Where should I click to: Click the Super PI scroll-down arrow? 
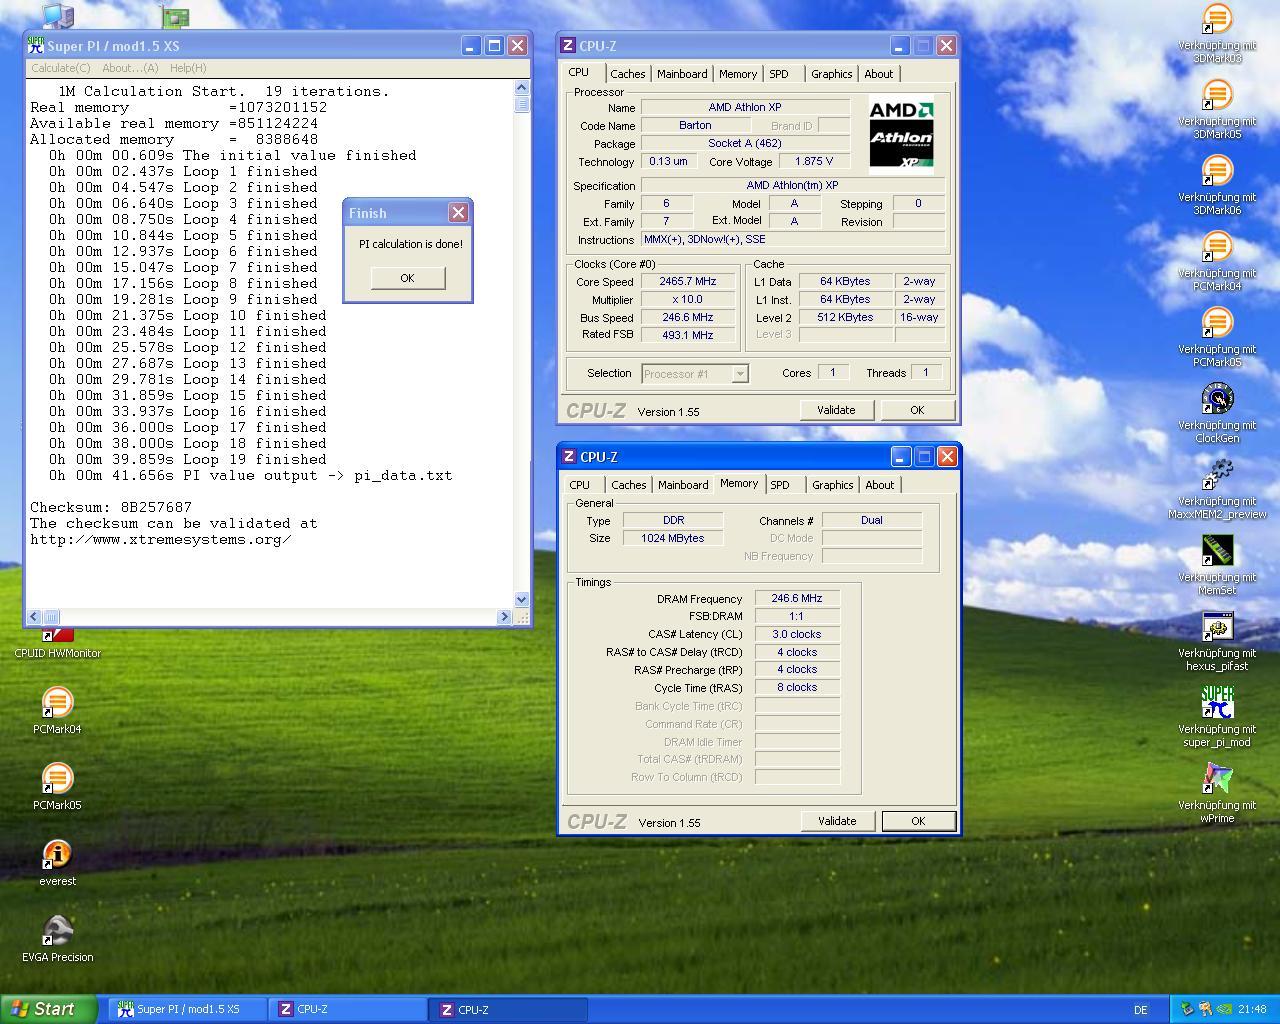pyautogui.click(x=521, y=599)
